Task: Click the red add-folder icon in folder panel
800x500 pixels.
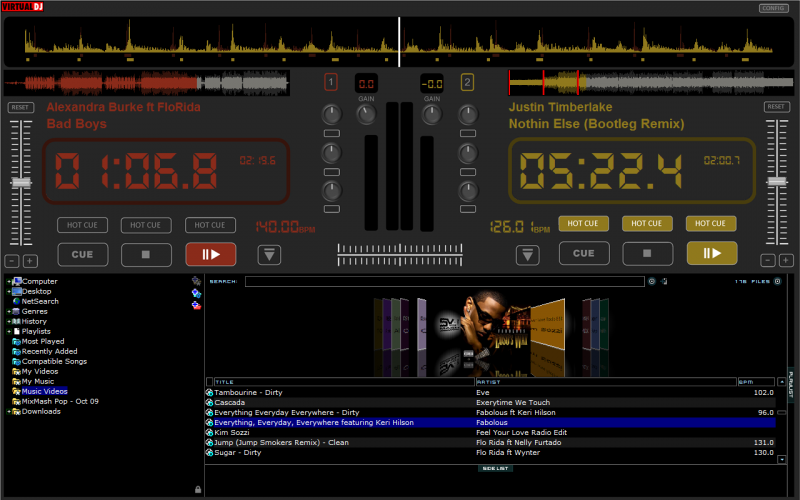Action: pyautogui.click(x=196, y=305)
